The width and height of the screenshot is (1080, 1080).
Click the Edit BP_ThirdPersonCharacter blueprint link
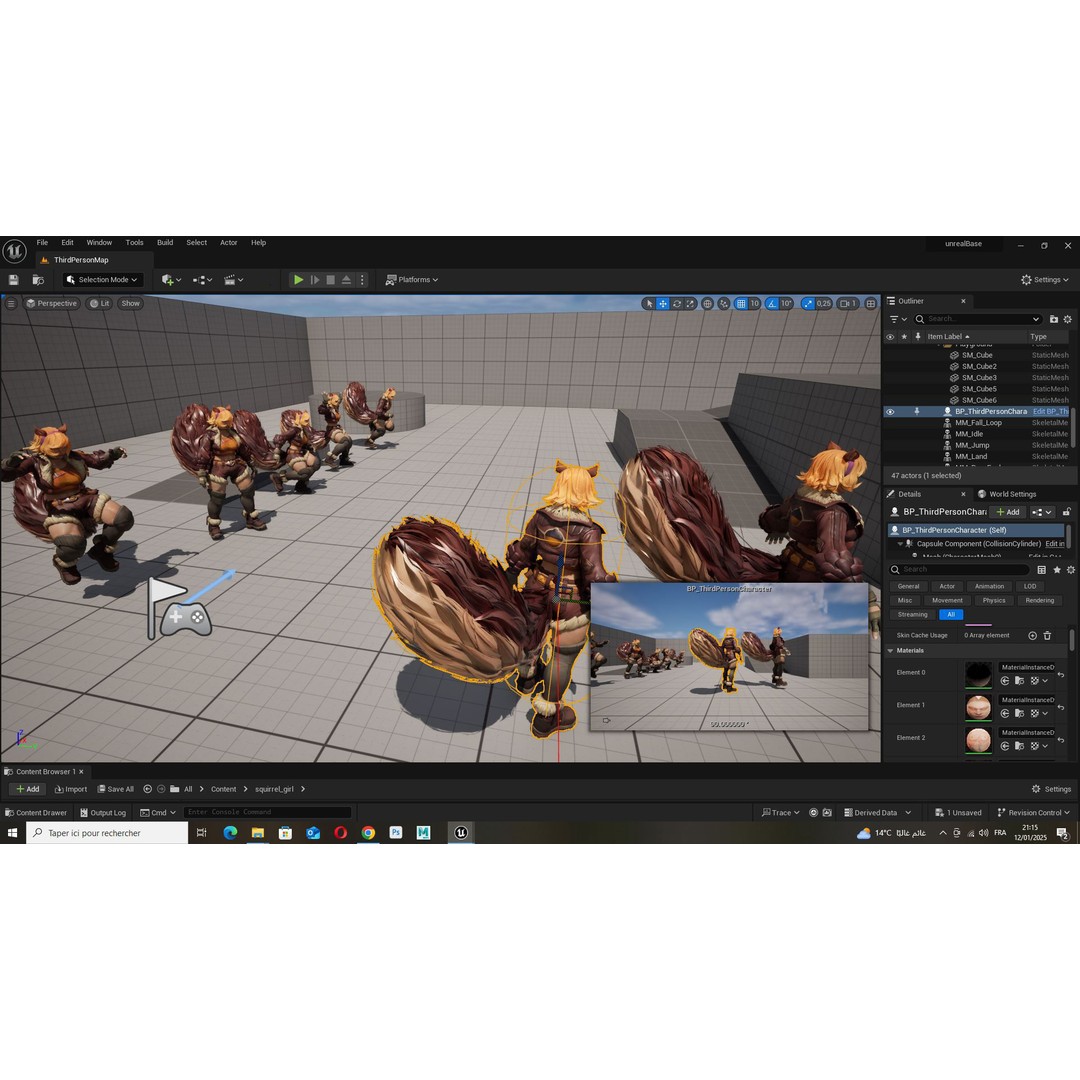tap(1050, 411)
